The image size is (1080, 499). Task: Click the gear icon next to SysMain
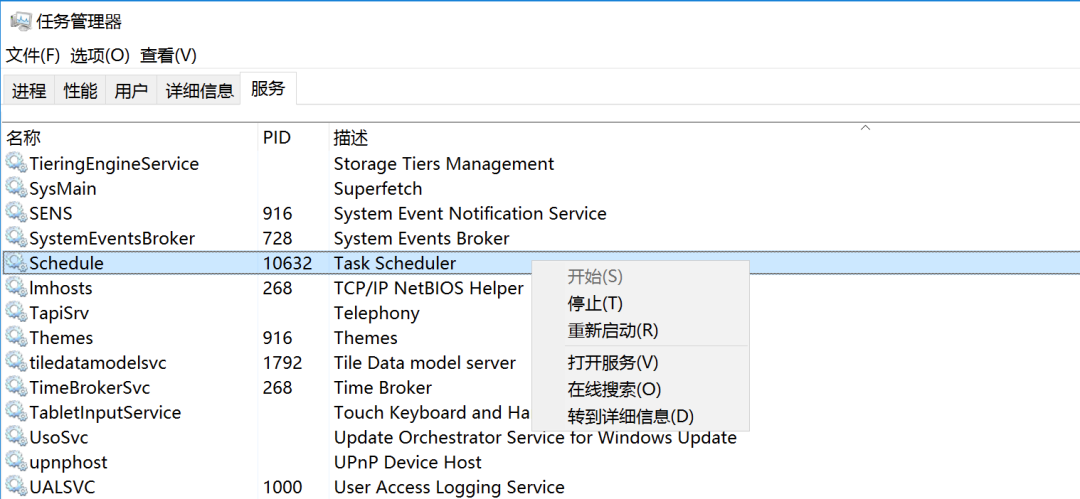16,188
